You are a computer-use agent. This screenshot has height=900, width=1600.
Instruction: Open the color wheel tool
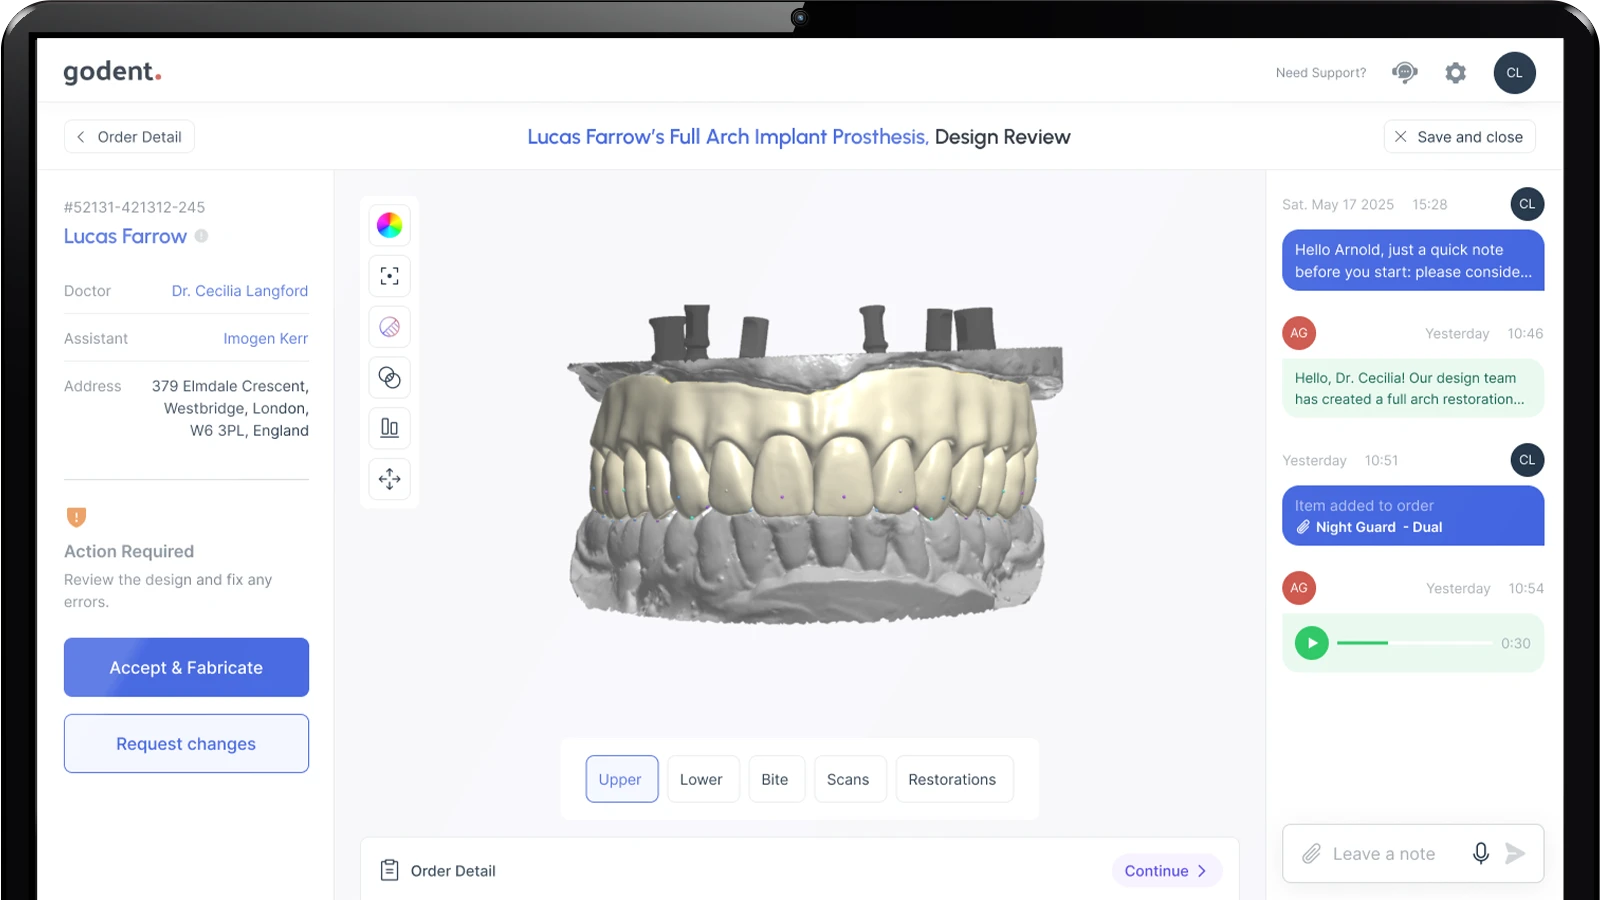(x=389, y=225)
